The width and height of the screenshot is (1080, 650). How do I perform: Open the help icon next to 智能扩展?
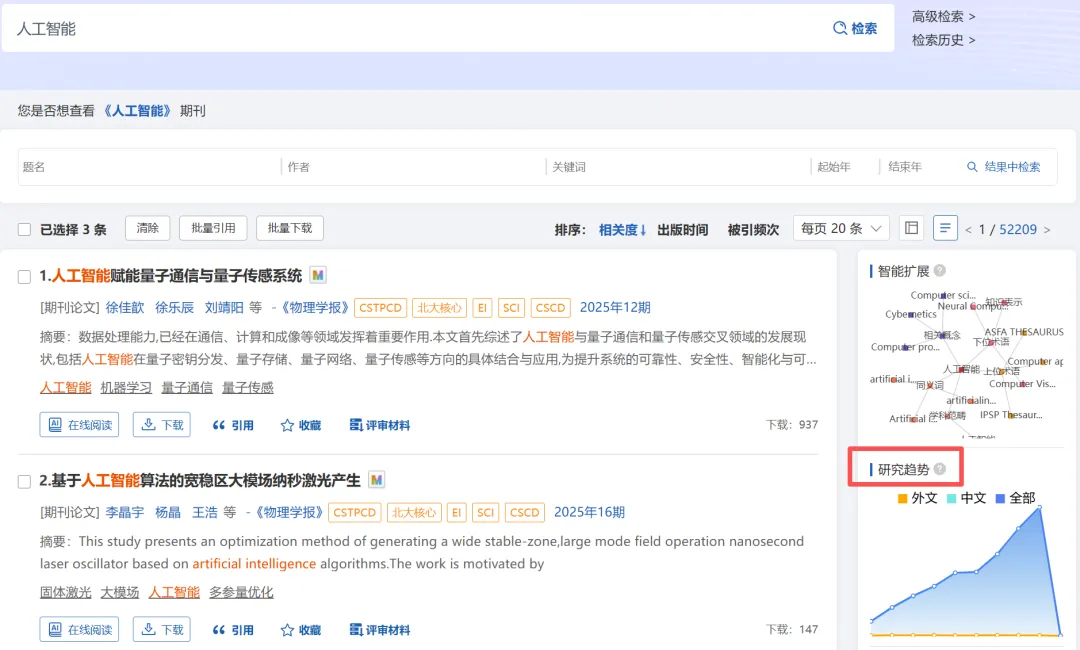pos(939,271)
